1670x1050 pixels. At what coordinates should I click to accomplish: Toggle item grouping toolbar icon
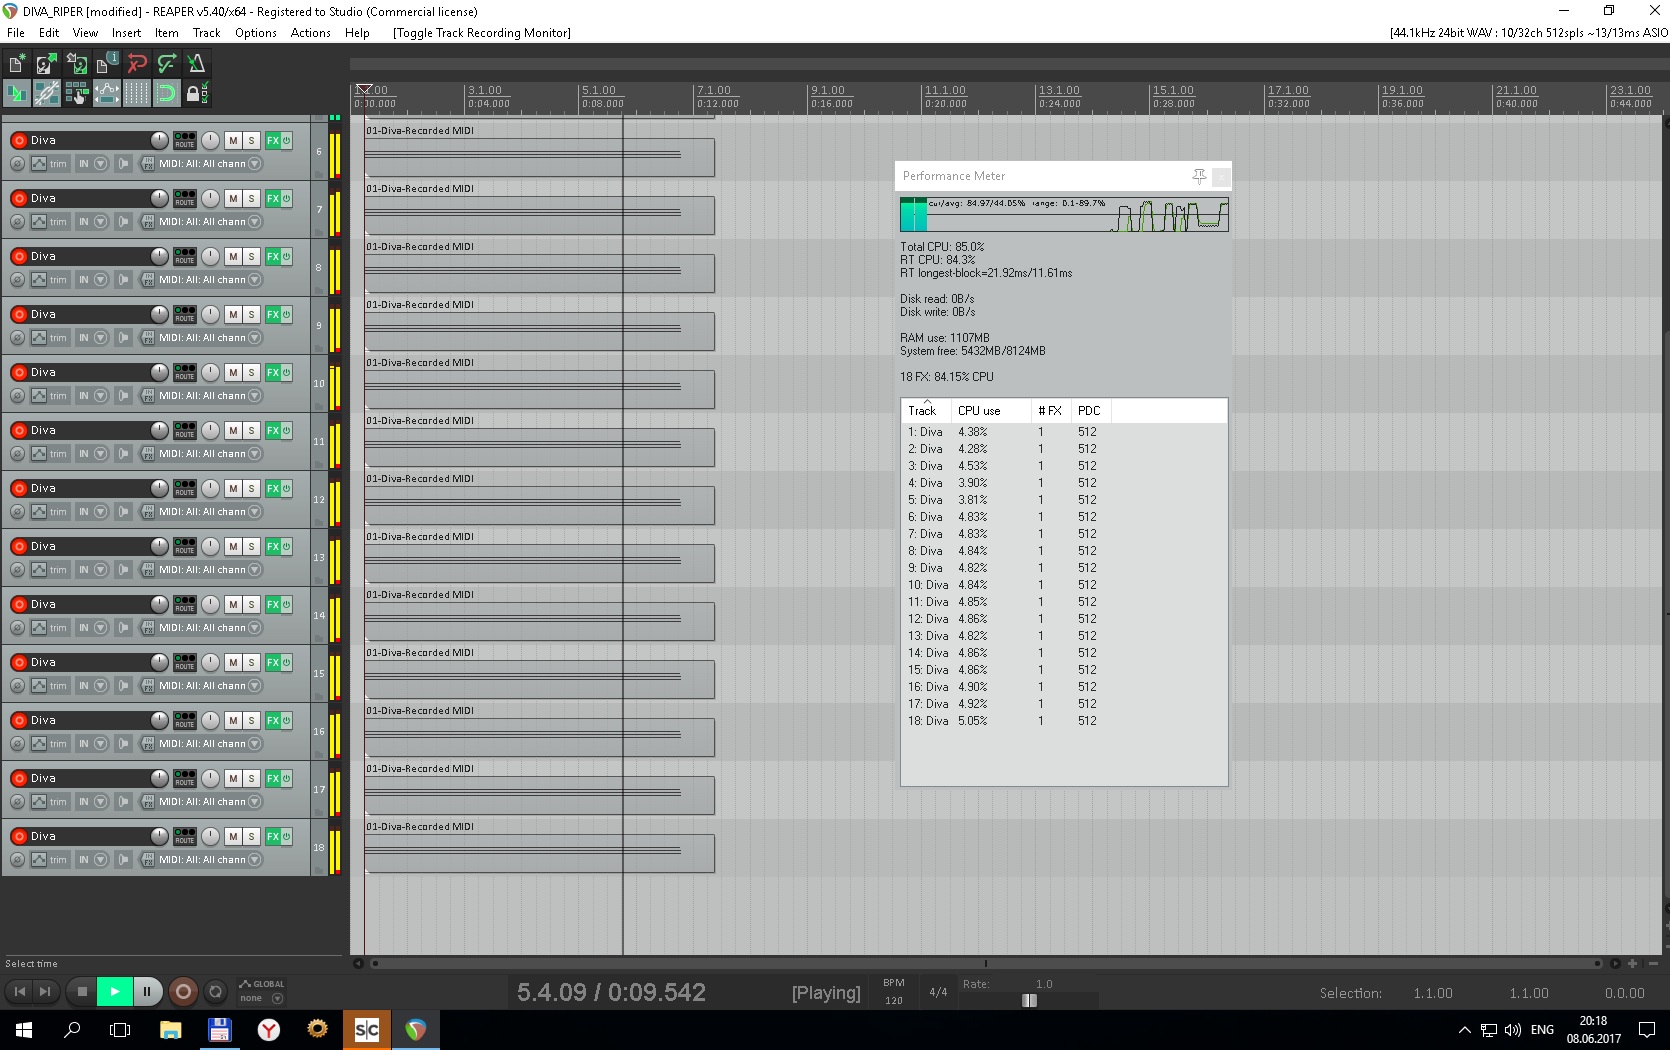tap(46, 94)
